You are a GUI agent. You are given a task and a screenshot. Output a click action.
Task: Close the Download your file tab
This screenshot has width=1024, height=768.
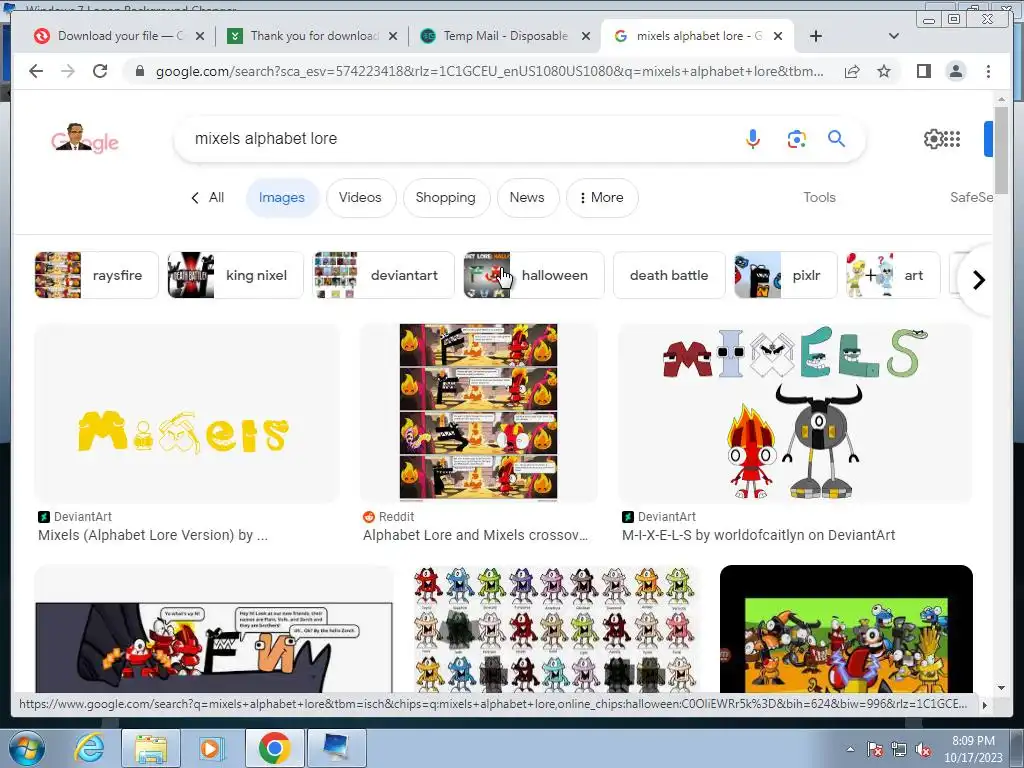pyautogui.click(x=200, y=36)
